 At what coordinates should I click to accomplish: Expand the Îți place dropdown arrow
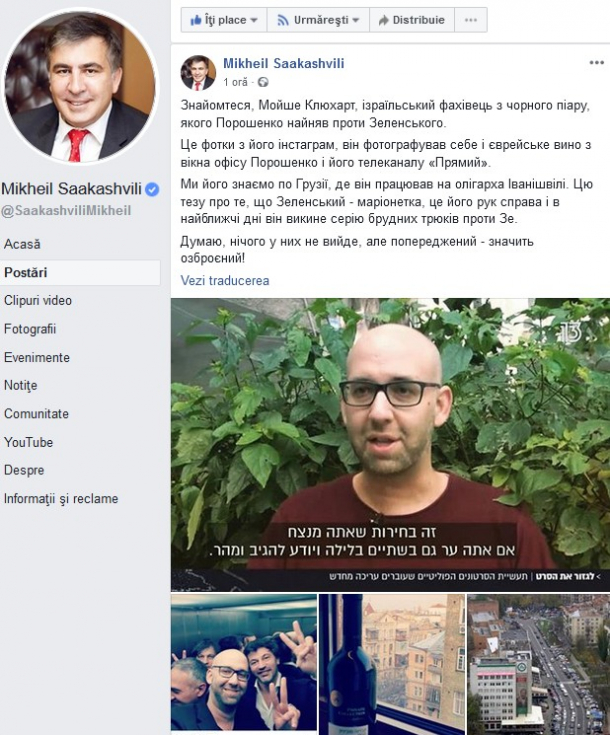tap(254, 21)
